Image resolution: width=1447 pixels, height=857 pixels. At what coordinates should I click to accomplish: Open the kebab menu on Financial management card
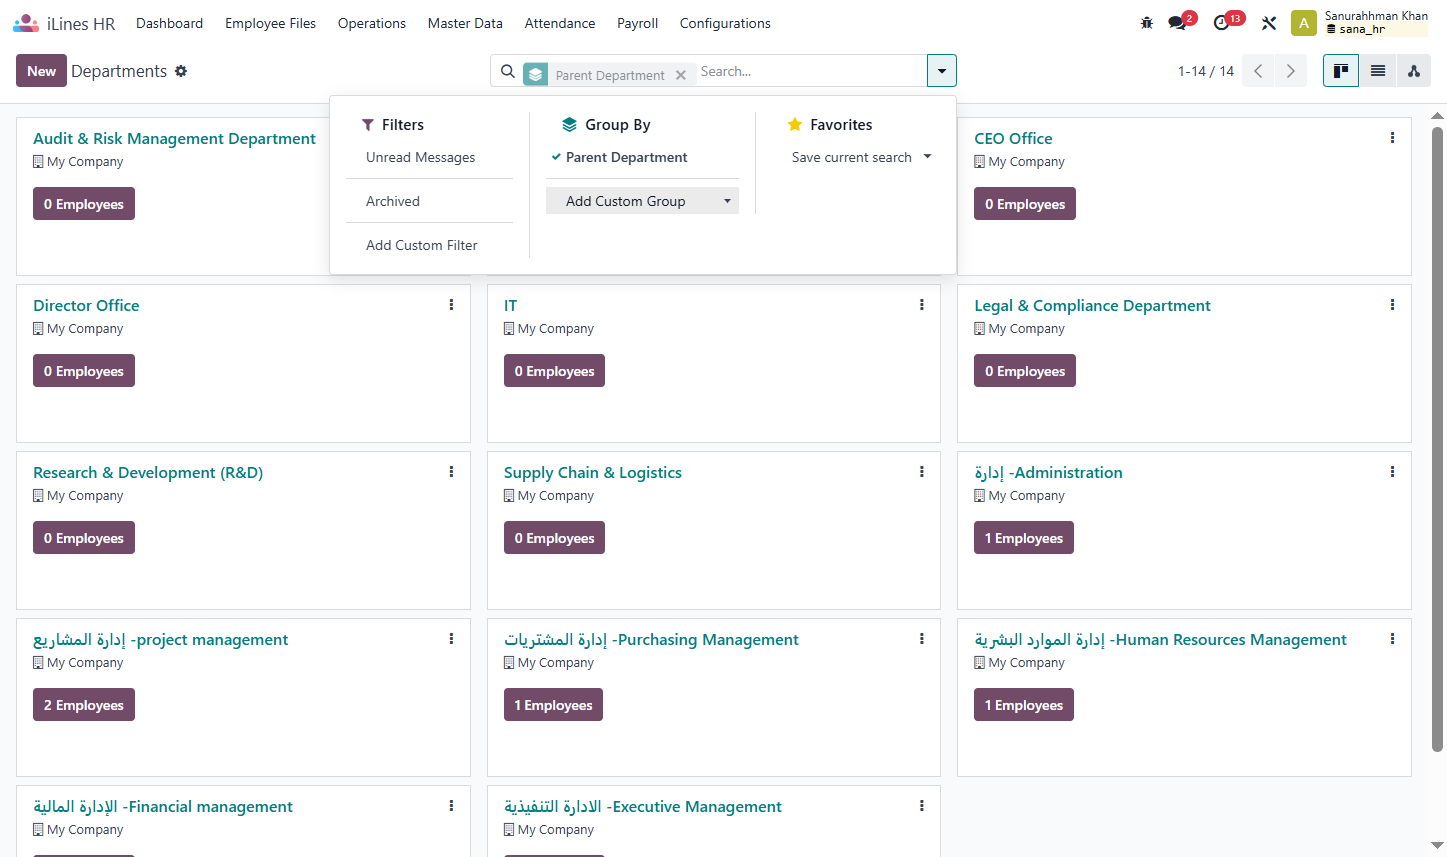[451, 806]
